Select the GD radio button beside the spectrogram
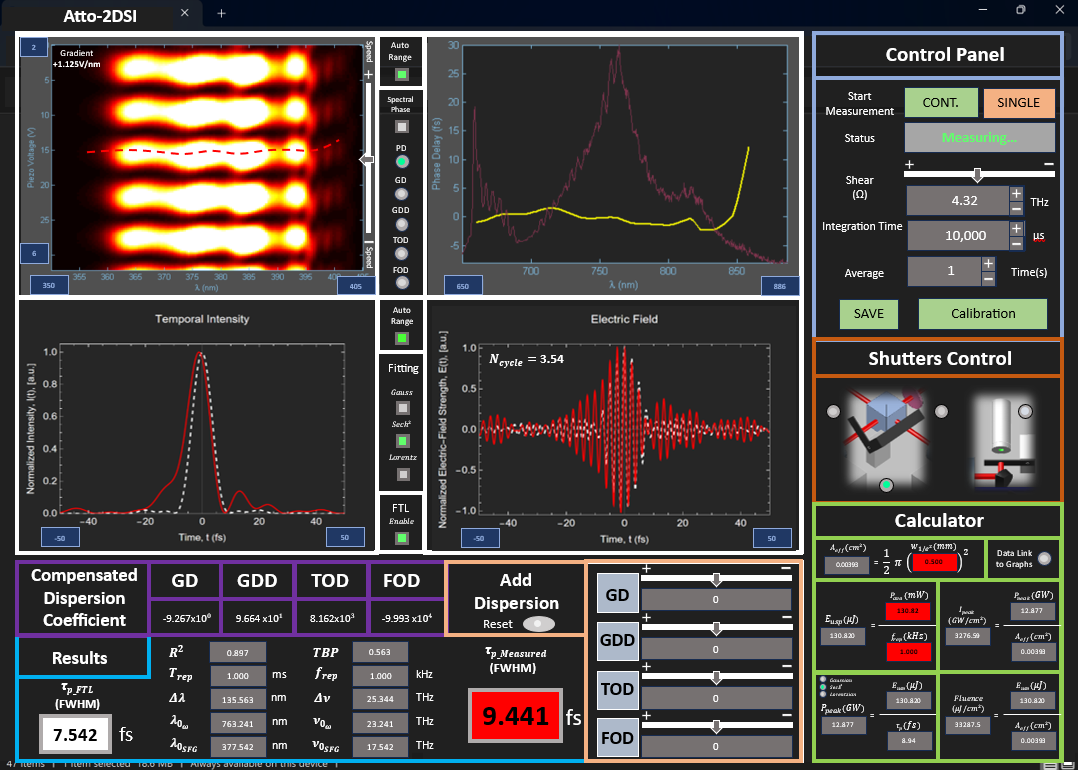Viewport: 1078px width, 770px height. pos(402,194)
